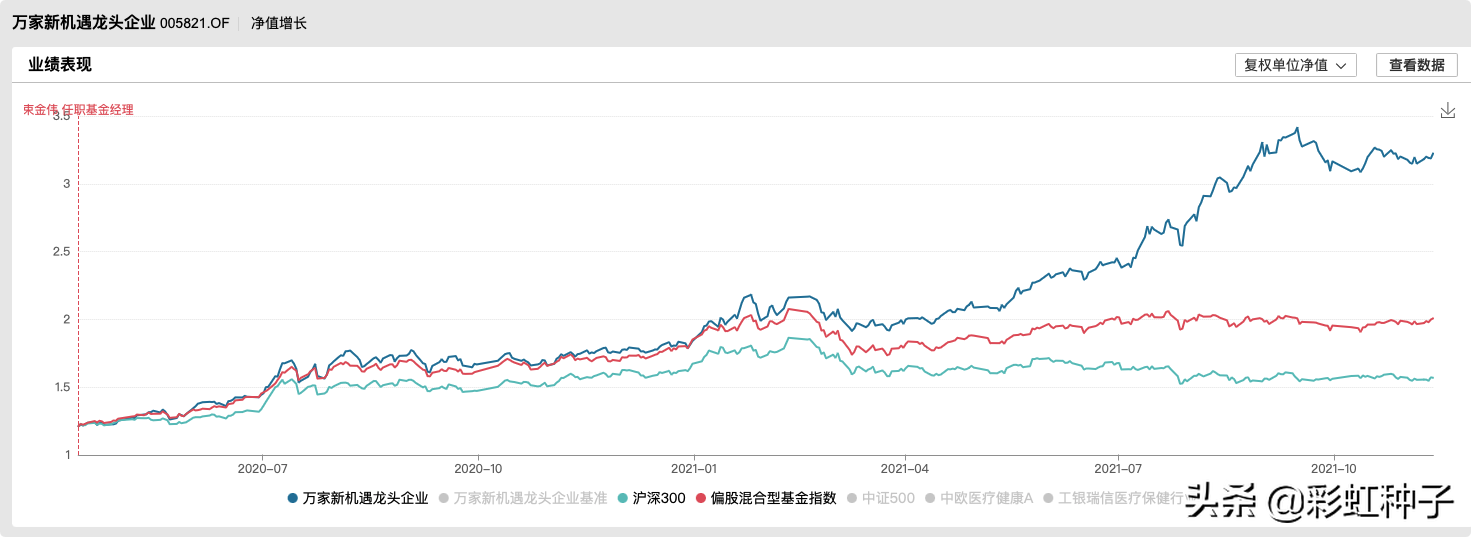Hide the 偏股混合型基金指数 series
This screenshot has height=537, width=1471.
coord(773,498)
